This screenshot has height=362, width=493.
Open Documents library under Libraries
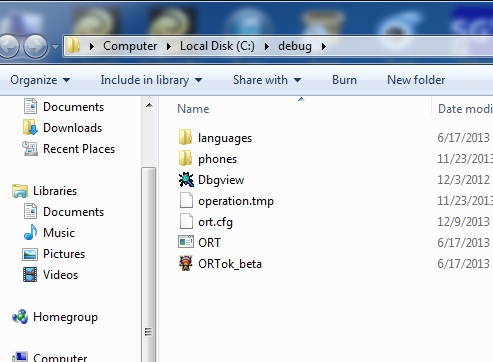pyautogui.click(x=74, y=212)
